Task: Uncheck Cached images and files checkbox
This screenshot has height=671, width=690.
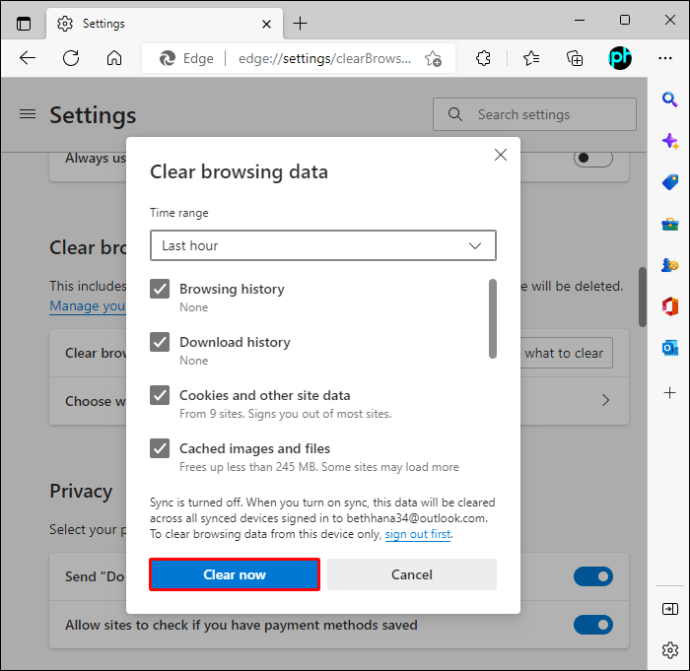Action: pyautogui.click(x=159, y=448)
